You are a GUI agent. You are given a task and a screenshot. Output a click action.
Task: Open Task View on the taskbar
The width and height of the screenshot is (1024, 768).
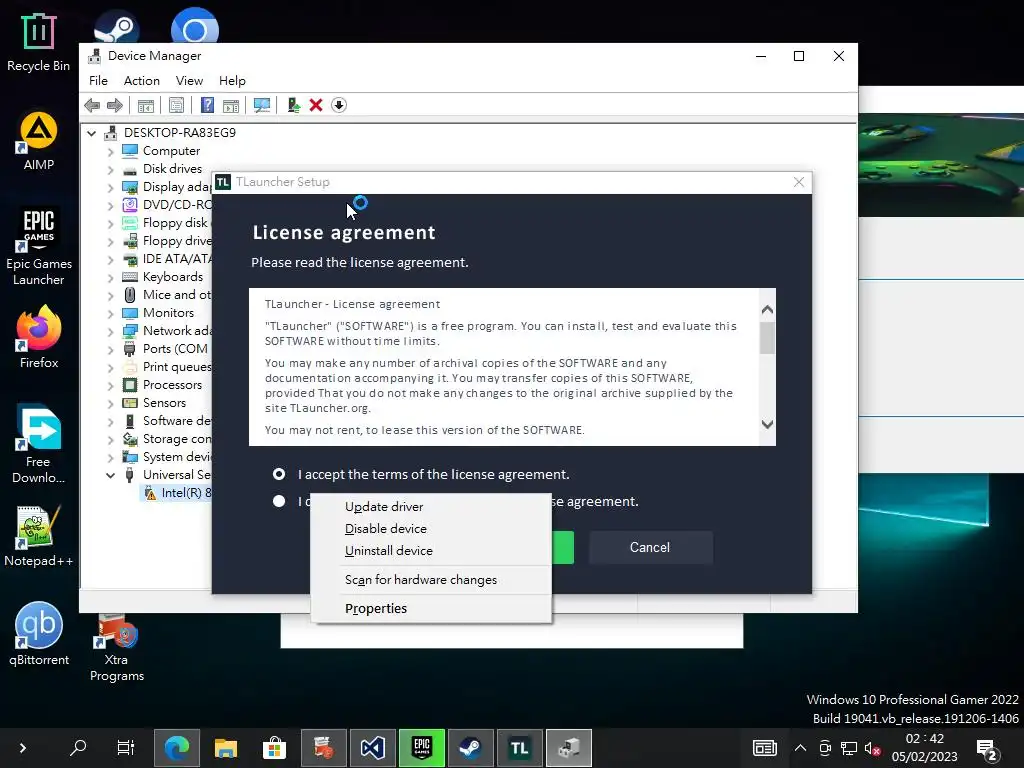click(125, 748)
